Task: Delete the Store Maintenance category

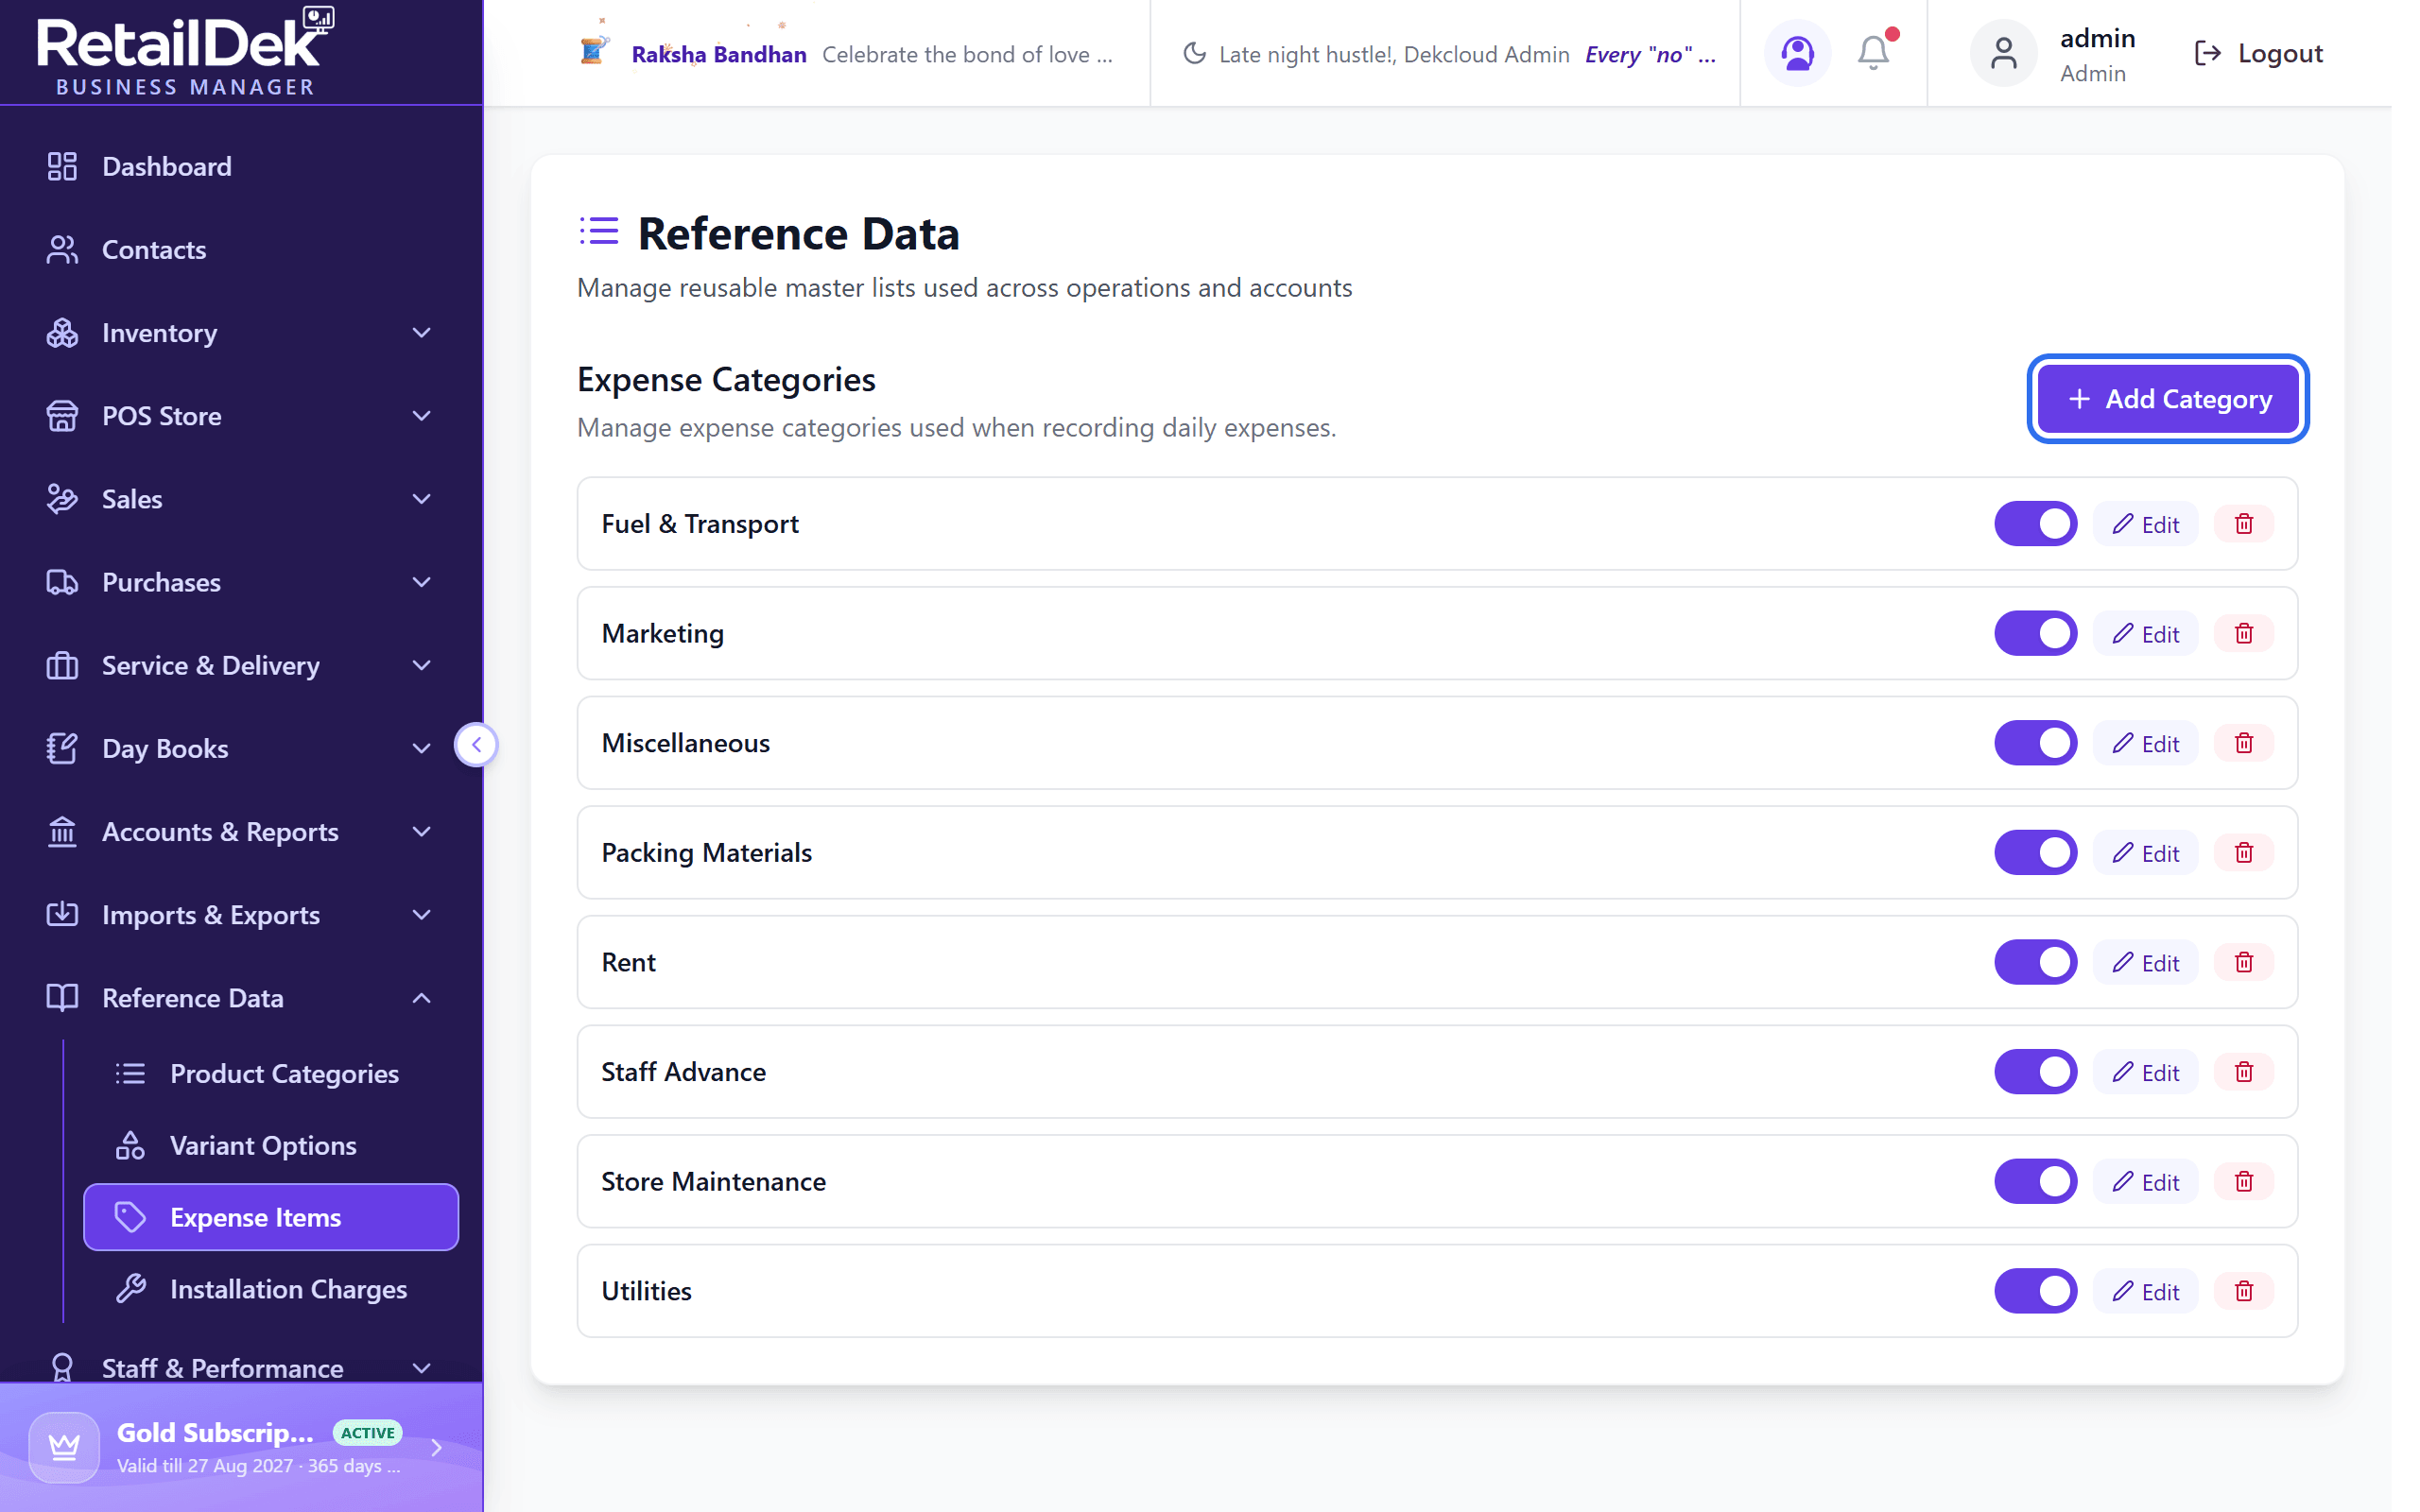Action: tap(2243, 1182)
